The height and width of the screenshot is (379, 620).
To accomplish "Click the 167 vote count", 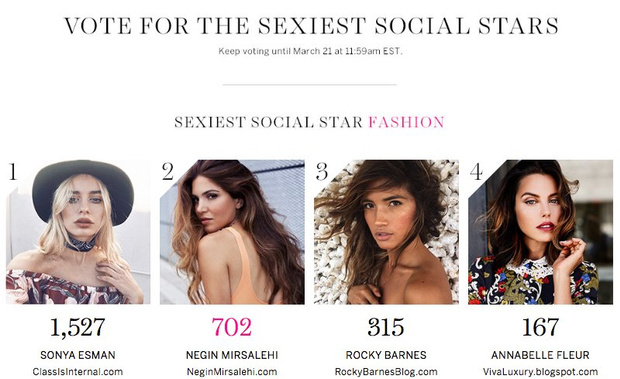I will [x=540, y=327].
